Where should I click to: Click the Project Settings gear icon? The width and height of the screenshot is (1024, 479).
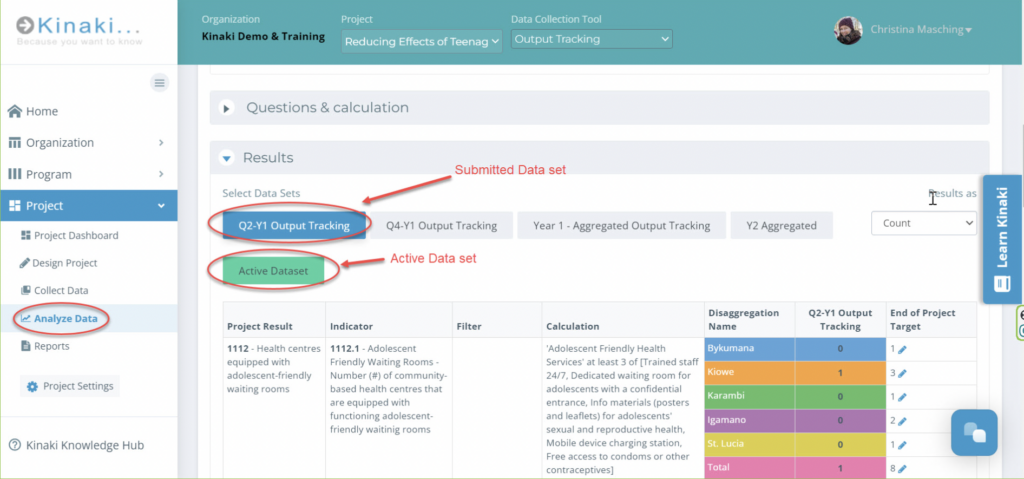click(32, 387)
